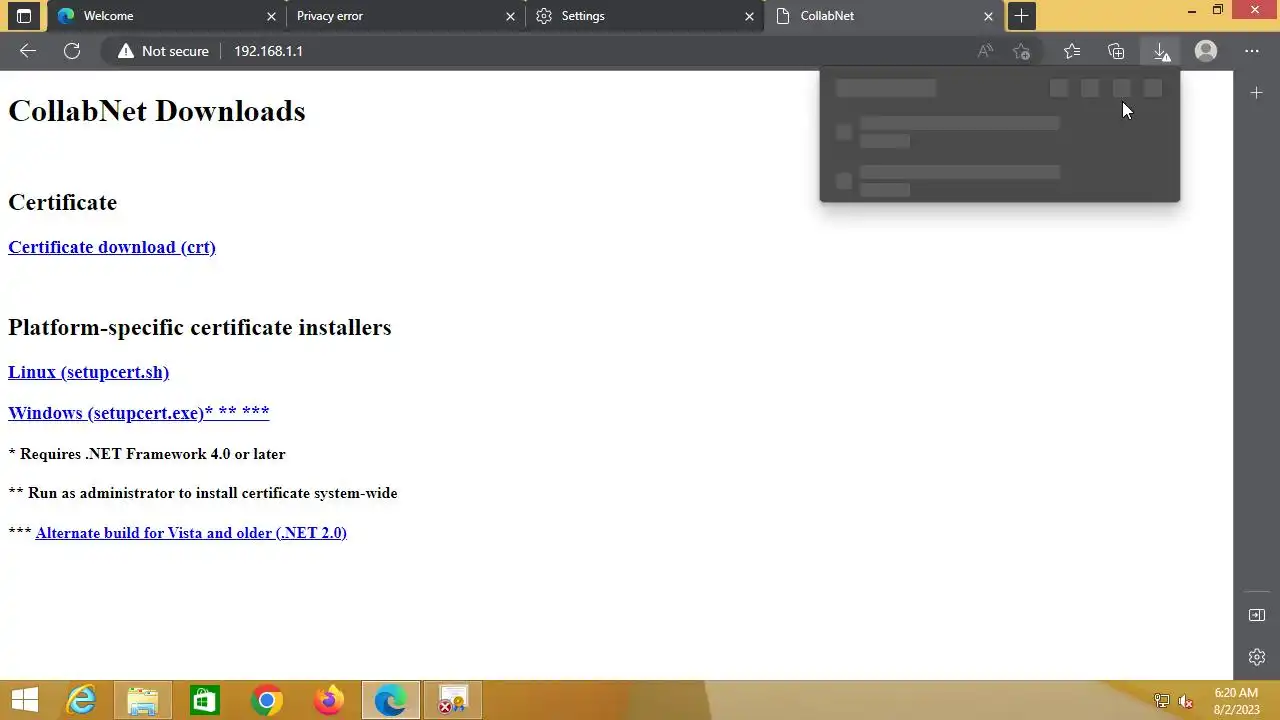This screenshot has width=1280, height=720.
Task: Launch Internet Explorer from the taskbar
Action: (x=81, y=700)
